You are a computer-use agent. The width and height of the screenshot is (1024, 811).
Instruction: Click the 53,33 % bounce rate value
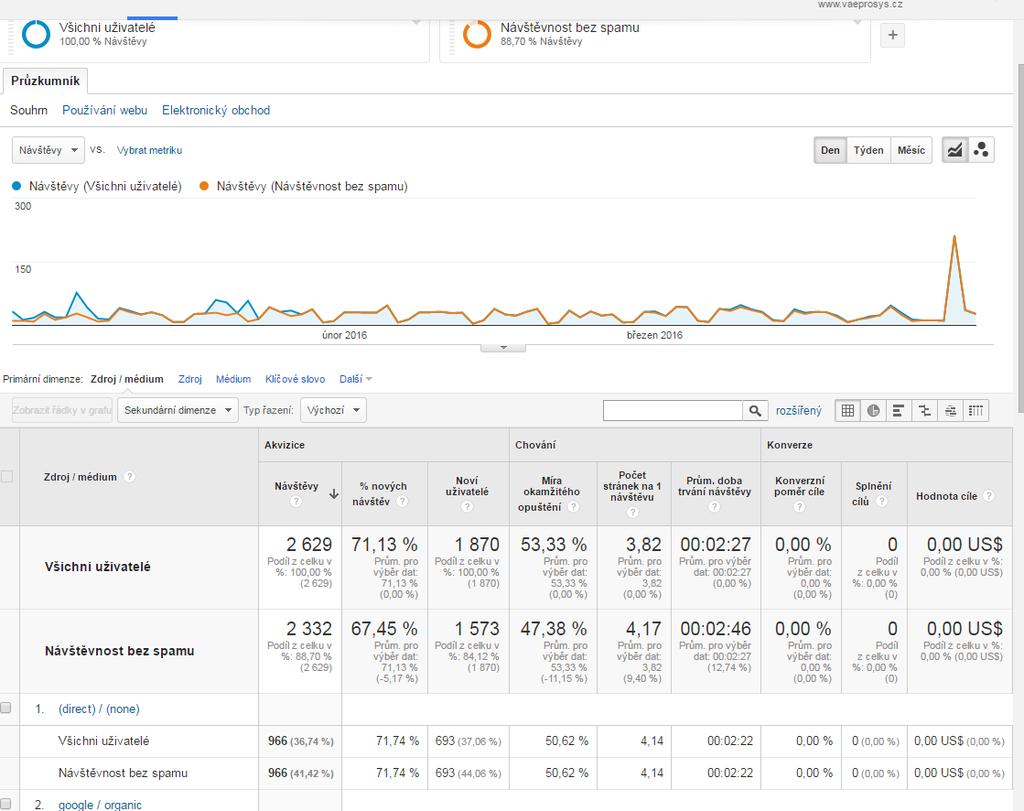(x=553, y=544)
